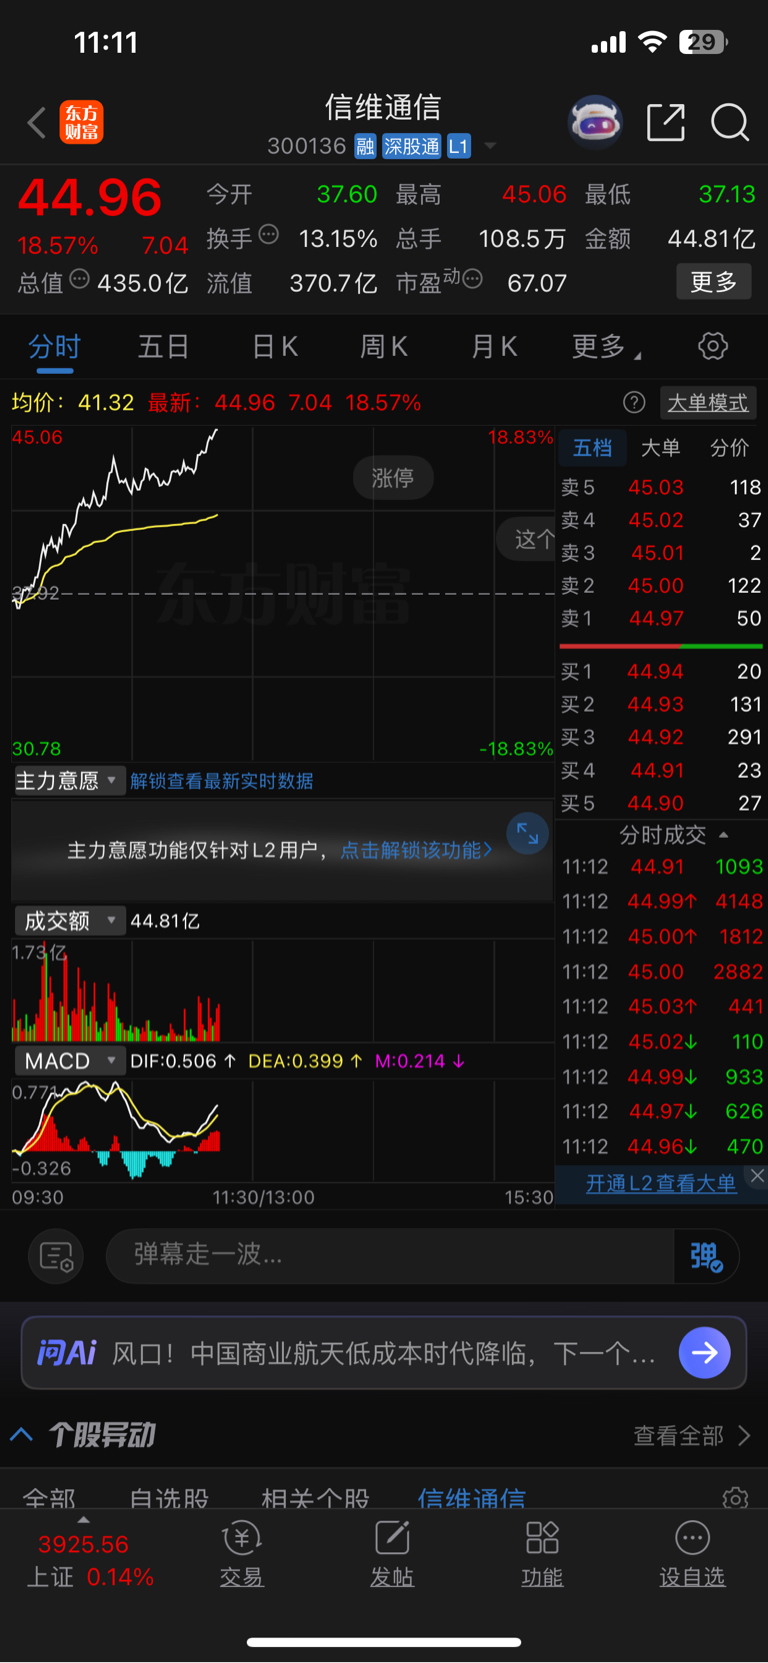Tap info icon next to 市盈
Screen dimensions: 768x1663
(473, 279)
